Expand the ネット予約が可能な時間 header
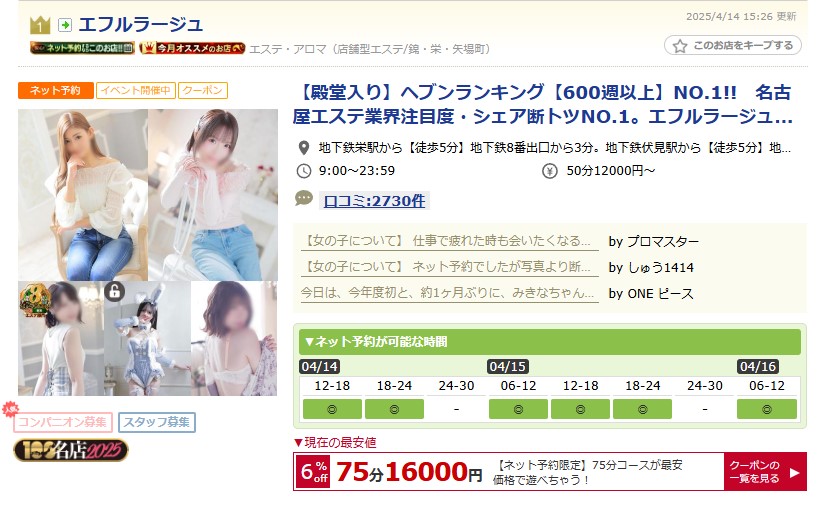The image size is (828, 505). [550, 342]
